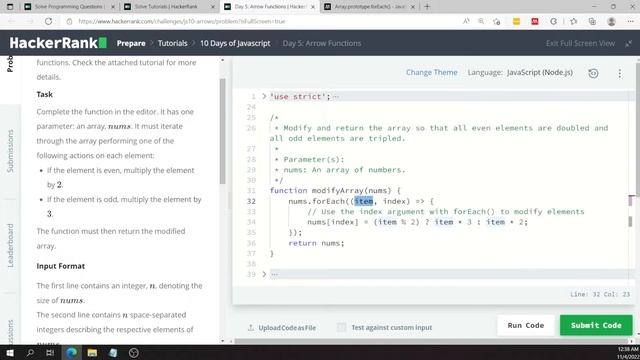
Task: Open the Leaderboard side tab
Action: (10, 246)
